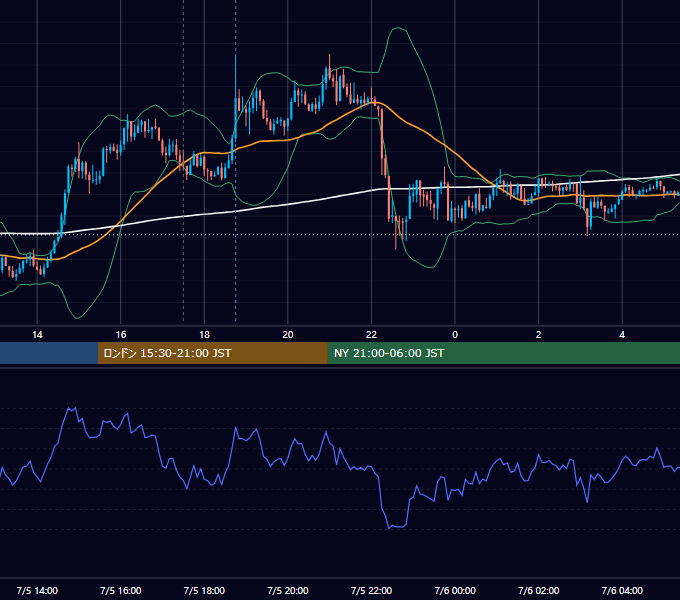Screen dimensions: 680x600
Task: Click the 18 hour axis label
Action: pos(204,335)
